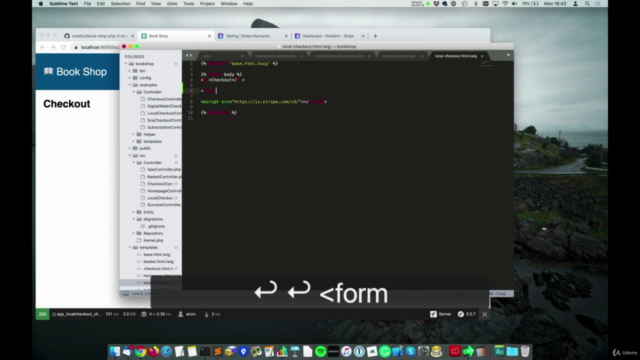Collapse the examples folder

coord(130,85)
